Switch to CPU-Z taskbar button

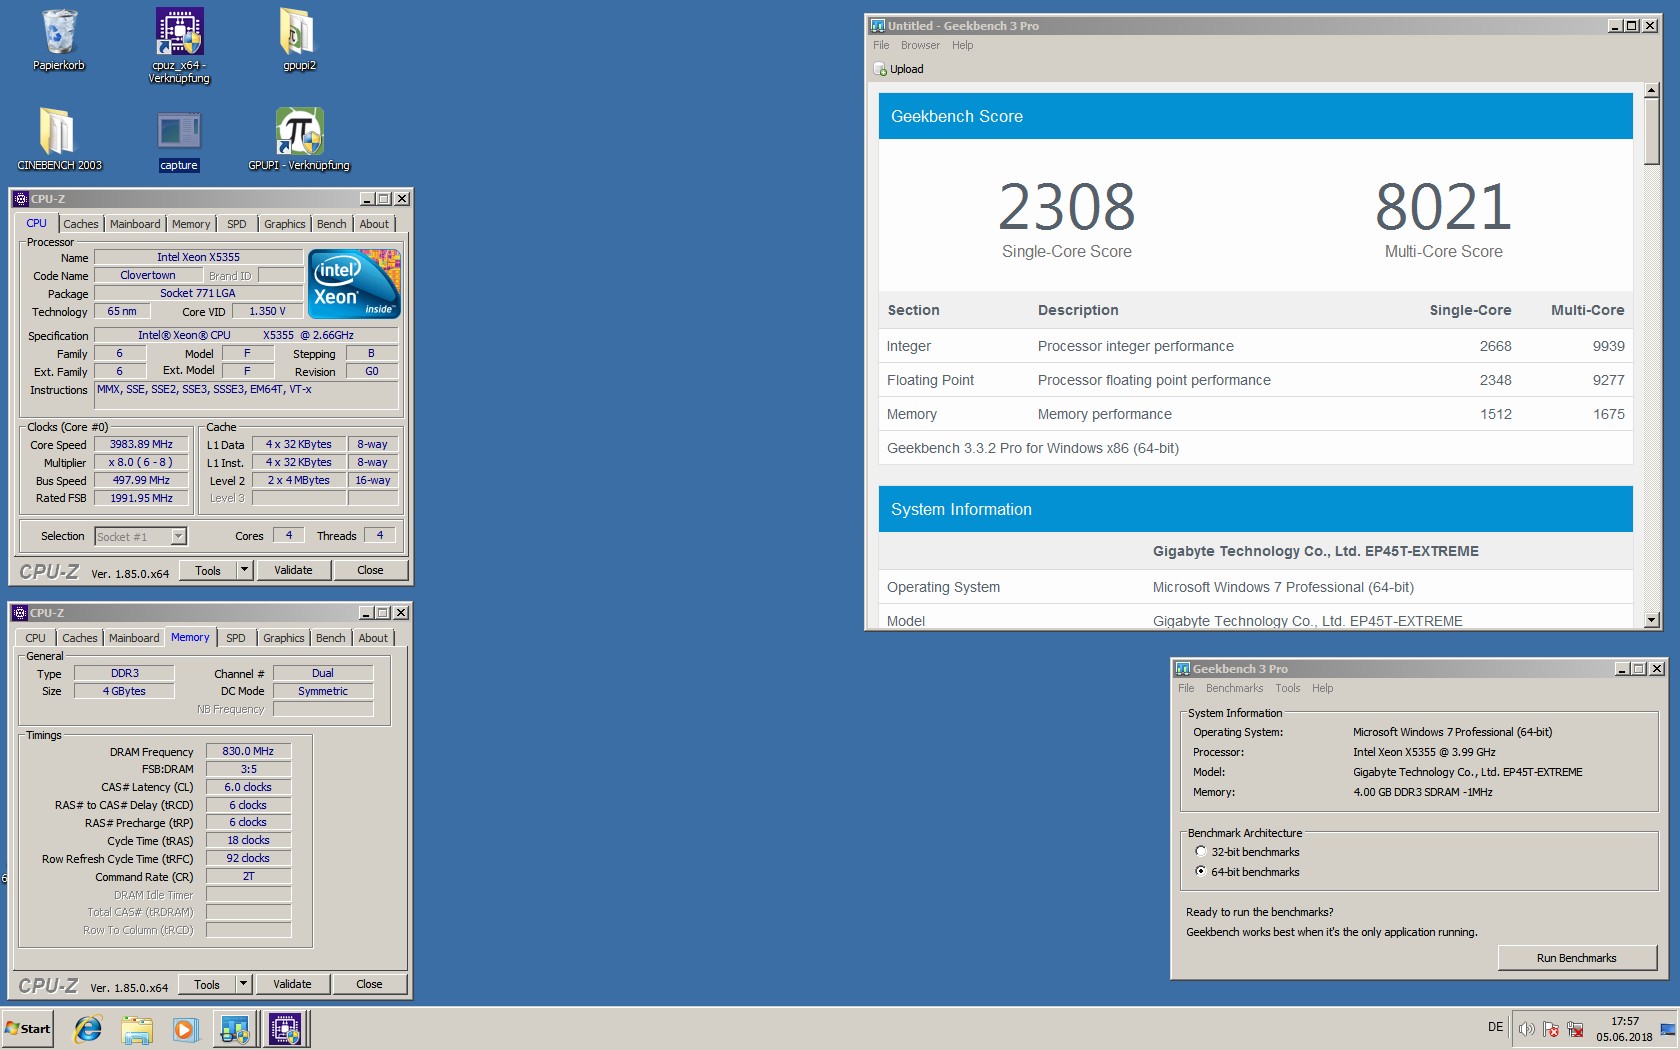tap(285, 1029)
